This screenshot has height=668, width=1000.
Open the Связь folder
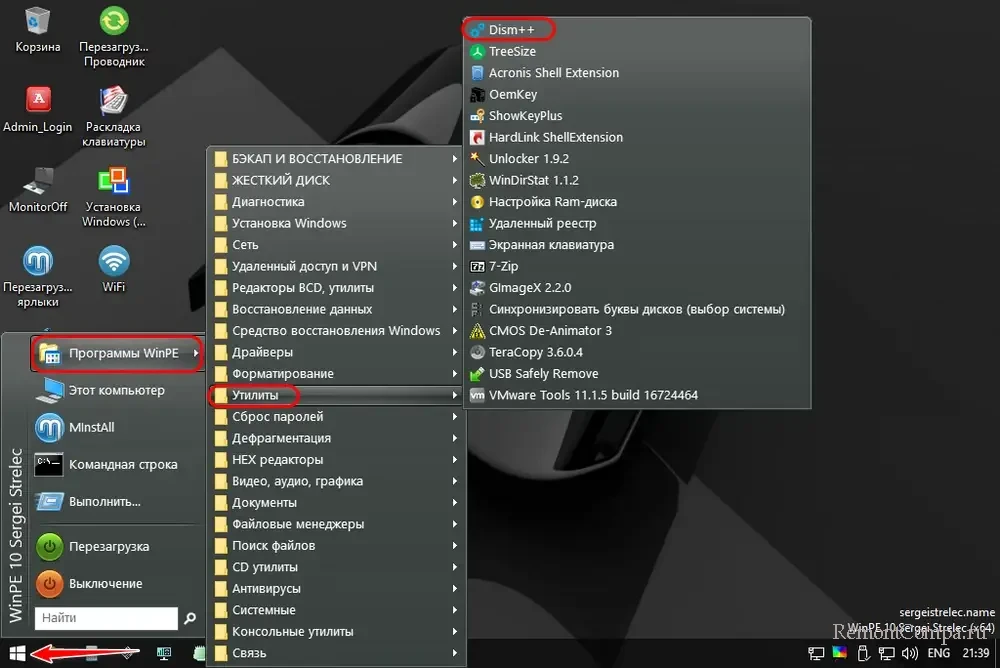coord(336,653)
